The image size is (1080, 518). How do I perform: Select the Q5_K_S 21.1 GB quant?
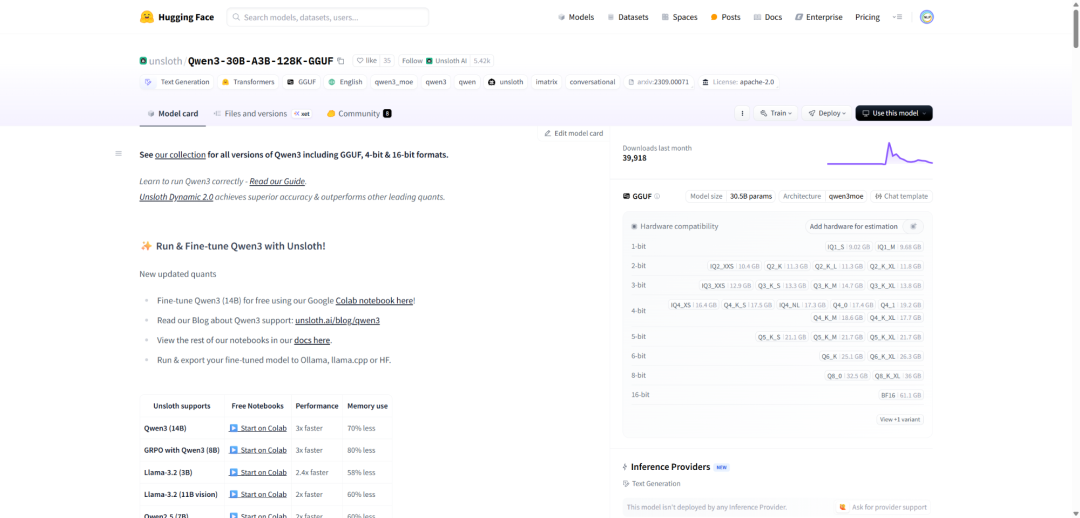(x=782, y=338)
